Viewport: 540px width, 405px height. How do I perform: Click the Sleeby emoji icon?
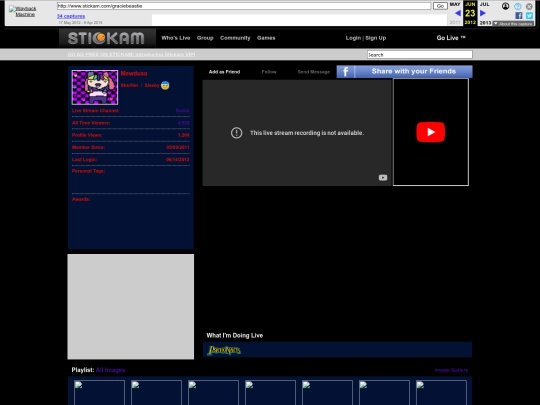pyautogui.click(x=165, y=85)
